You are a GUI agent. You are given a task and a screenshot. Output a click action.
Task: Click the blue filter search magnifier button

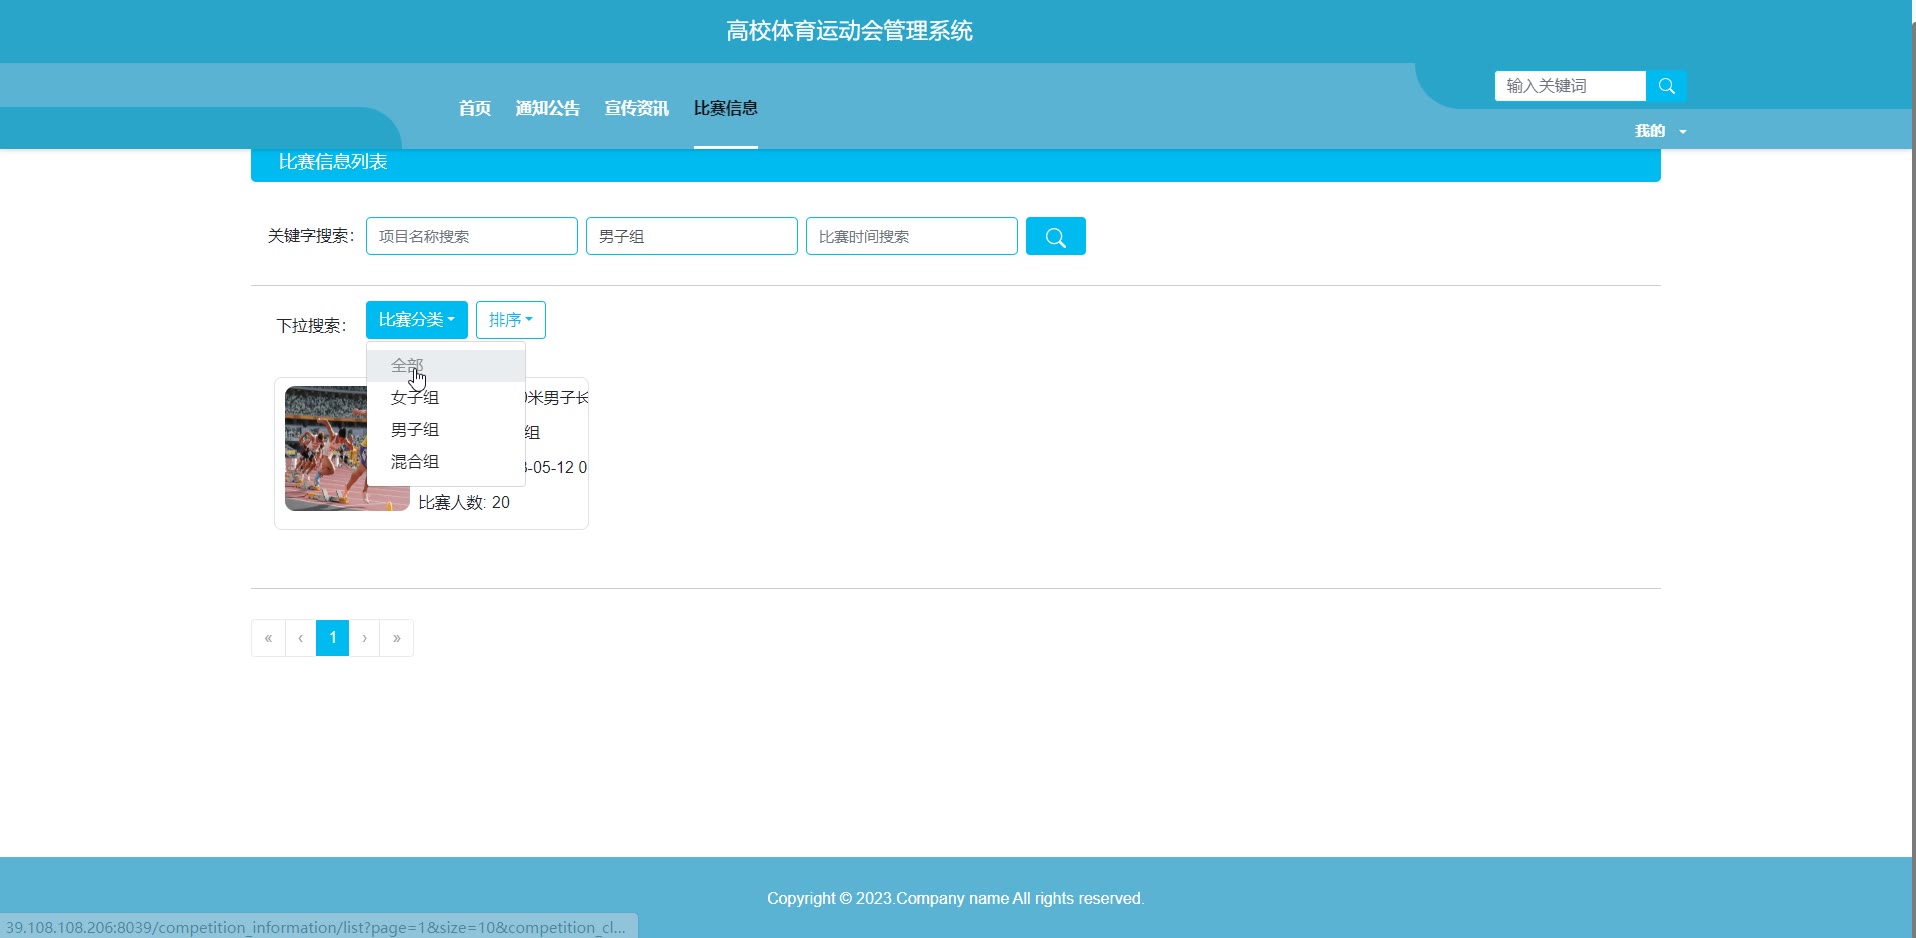(x=1055, y=237)
